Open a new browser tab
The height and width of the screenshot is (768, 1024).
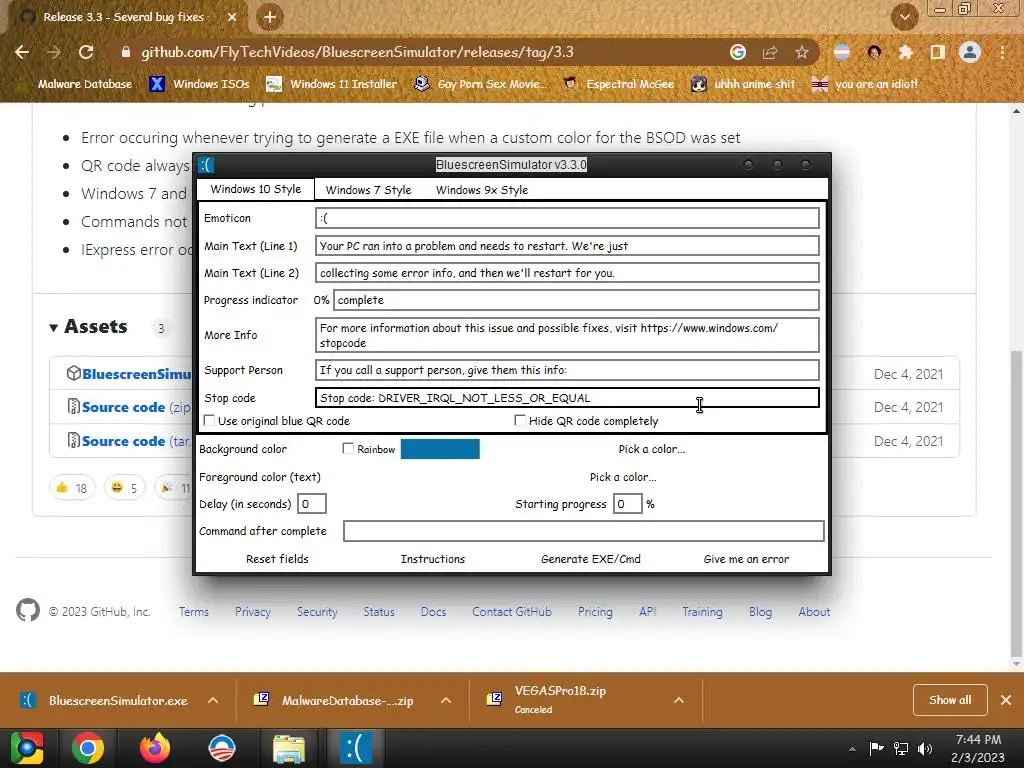(269, 17)
